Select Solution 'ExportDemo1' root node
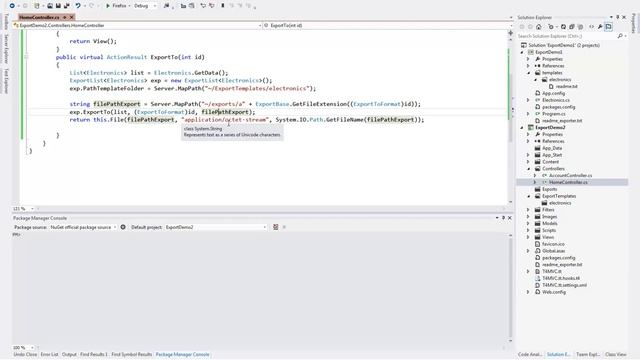This screenshot has width=640, height=360. (x=564, y=45)
